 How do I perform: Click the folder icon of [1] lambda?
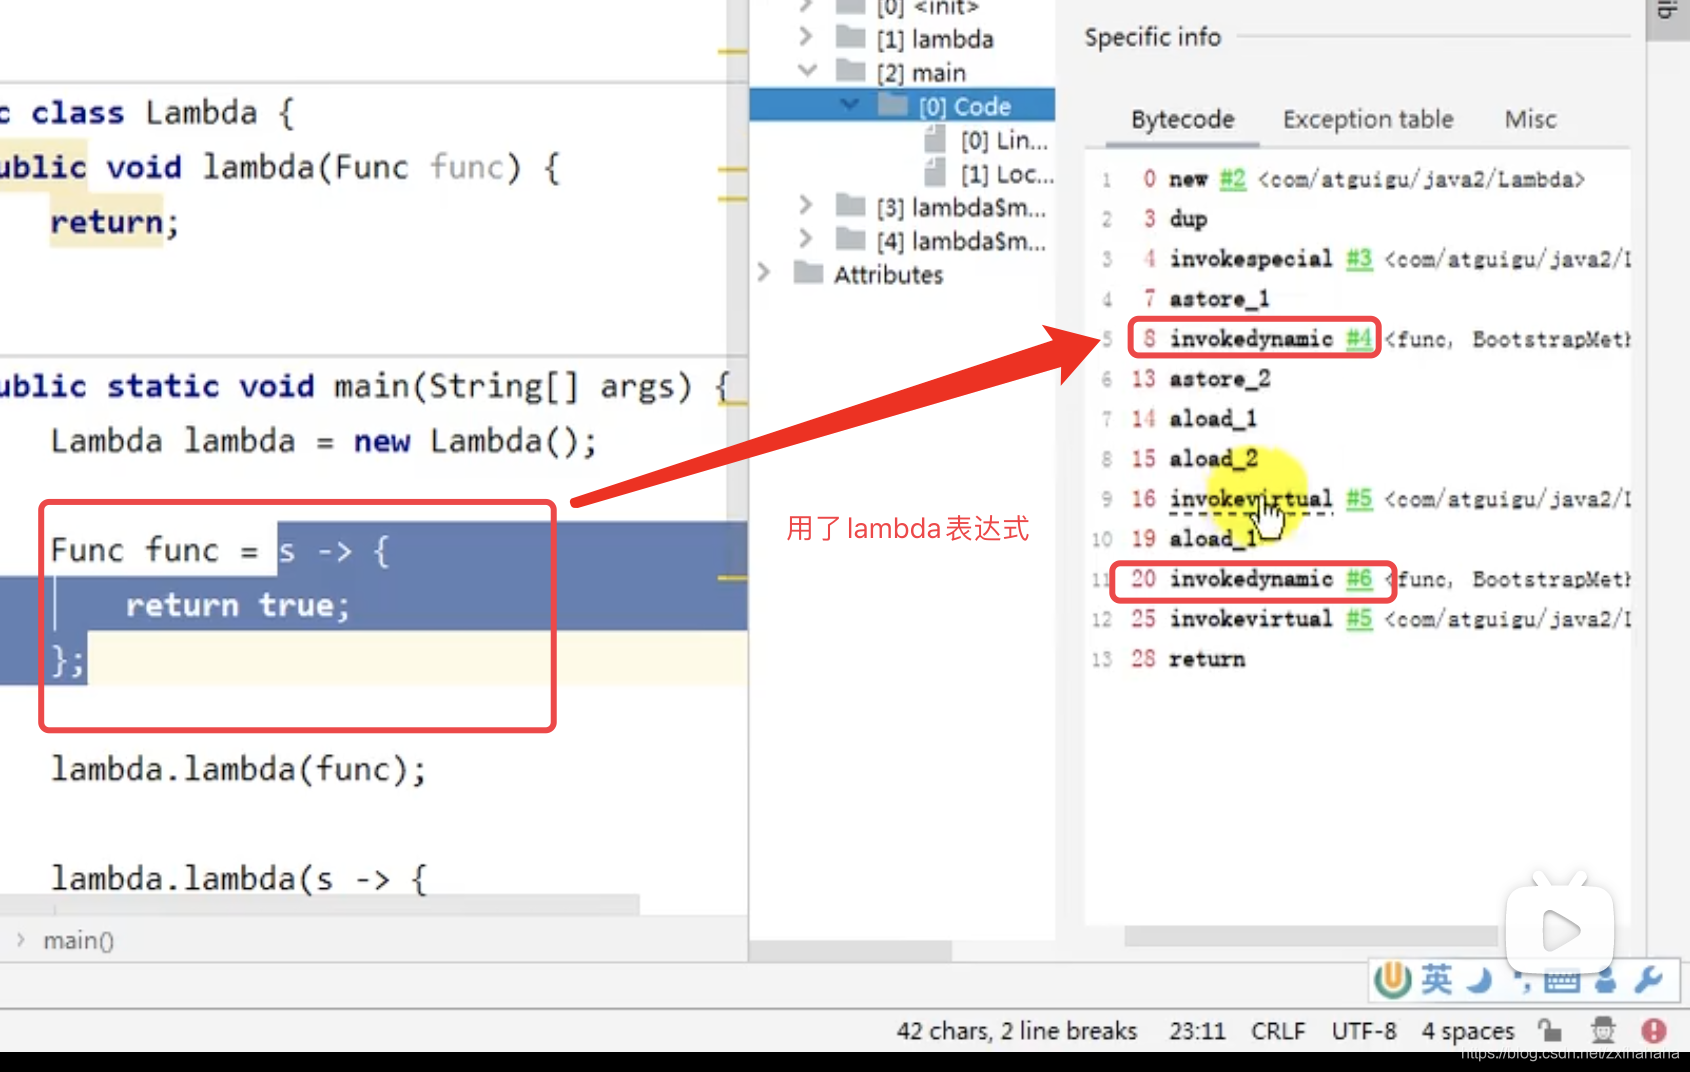(x=850, y=38)
